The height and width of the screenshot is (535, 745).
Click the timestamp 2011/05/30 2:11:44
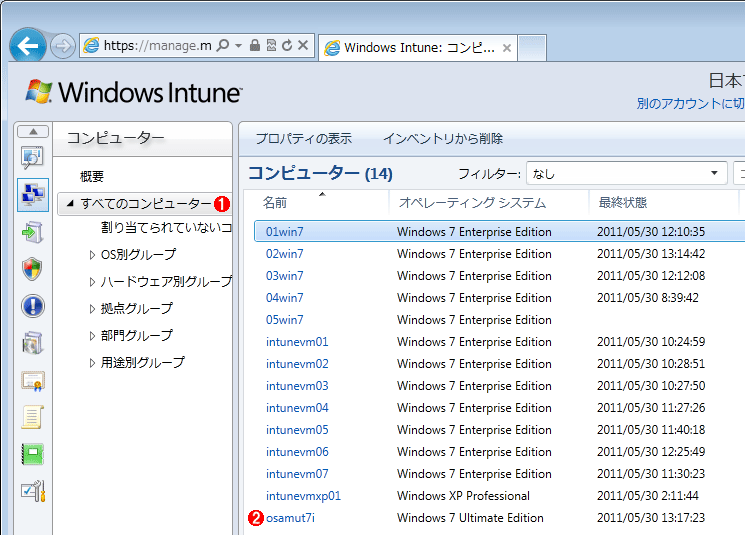coord(648,496)
